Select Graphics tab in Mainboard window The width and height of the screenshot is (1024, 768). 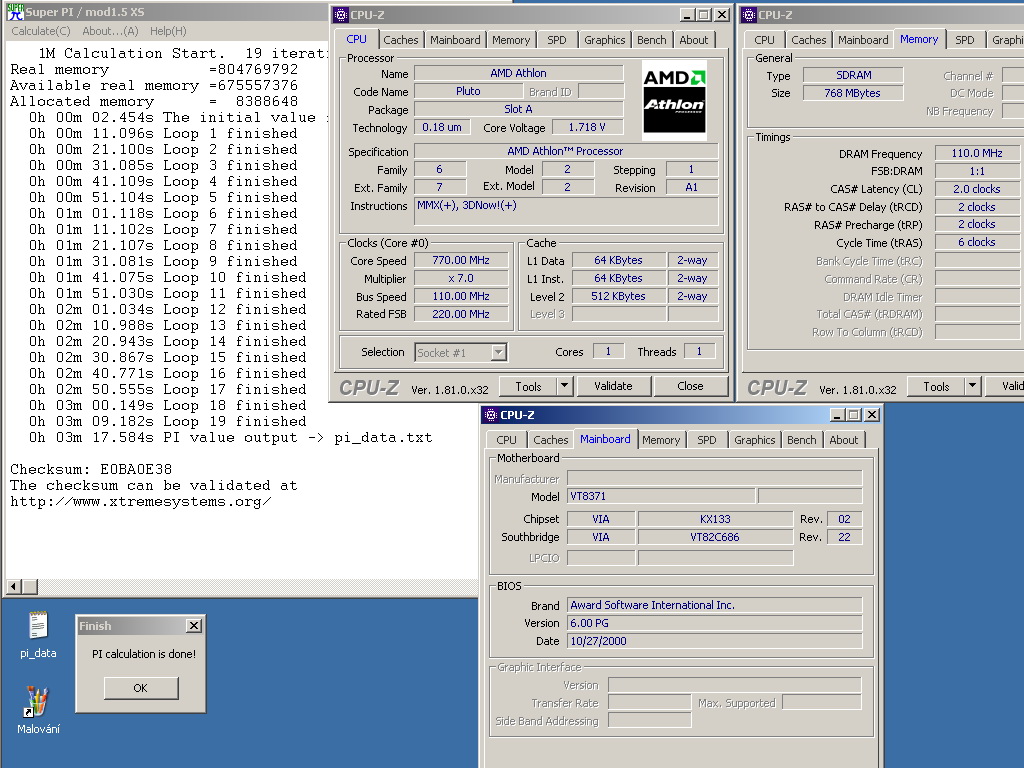[x=754, y=440]
